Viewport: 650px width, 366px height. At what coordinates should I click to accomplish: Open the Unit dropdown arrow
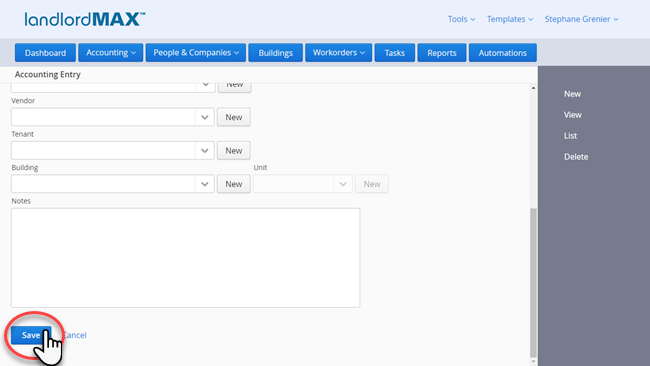(x=343, y=184)
